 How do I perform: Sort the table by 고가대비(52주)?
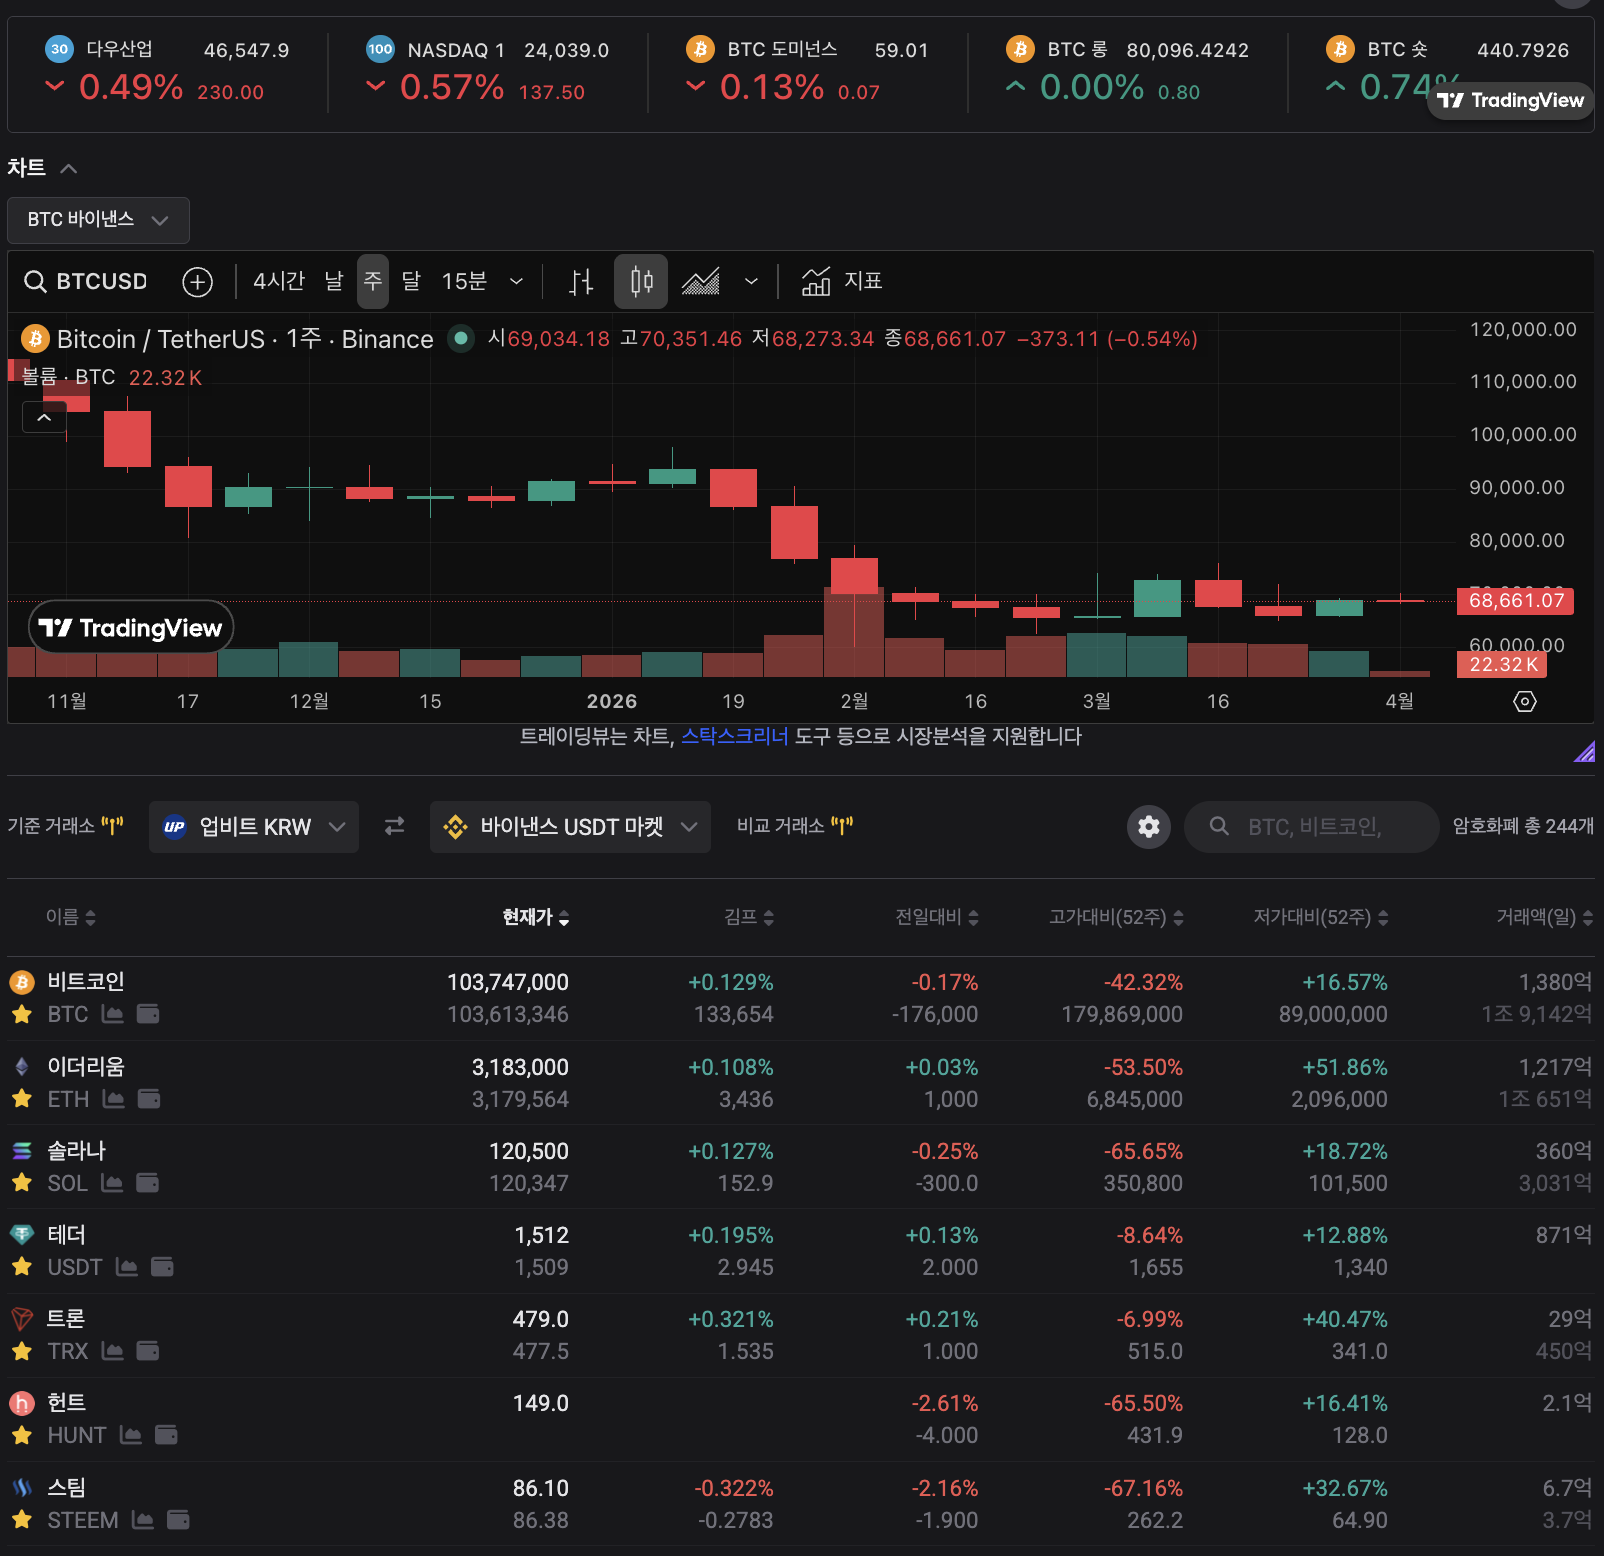tap(1116, 917)
